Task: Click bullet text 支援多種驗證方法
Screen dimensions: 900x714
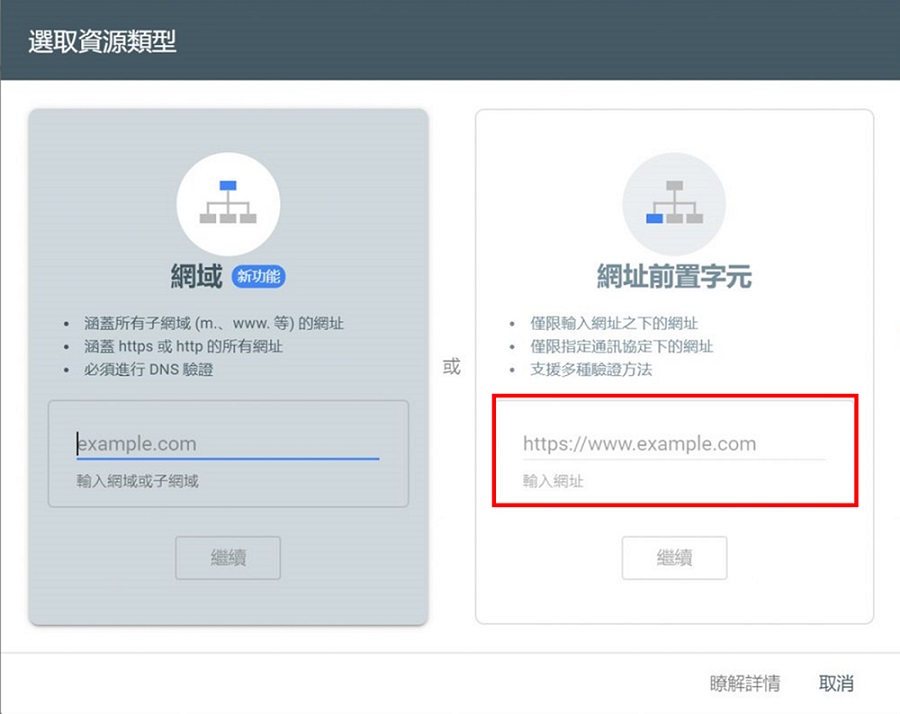Action: click(591, 369)
